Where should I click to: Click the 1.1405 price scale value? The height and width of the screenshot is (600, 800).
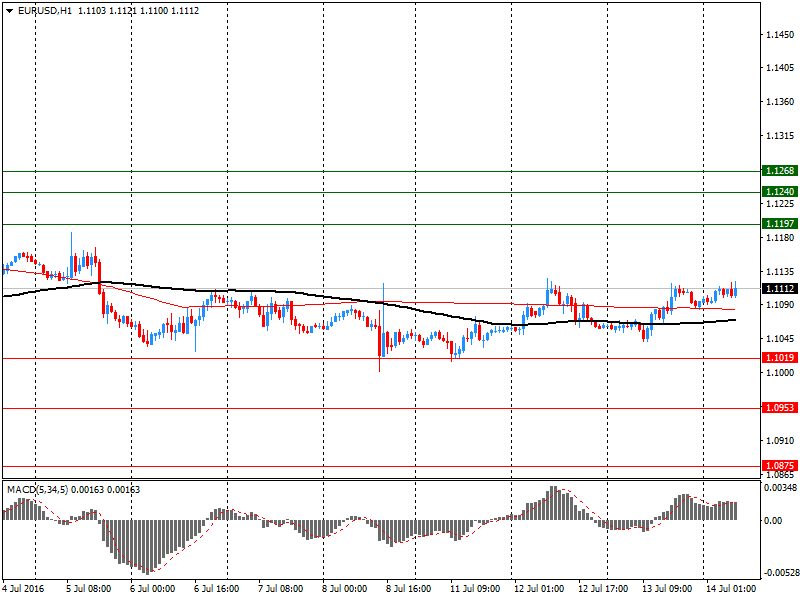pos(780,68)
